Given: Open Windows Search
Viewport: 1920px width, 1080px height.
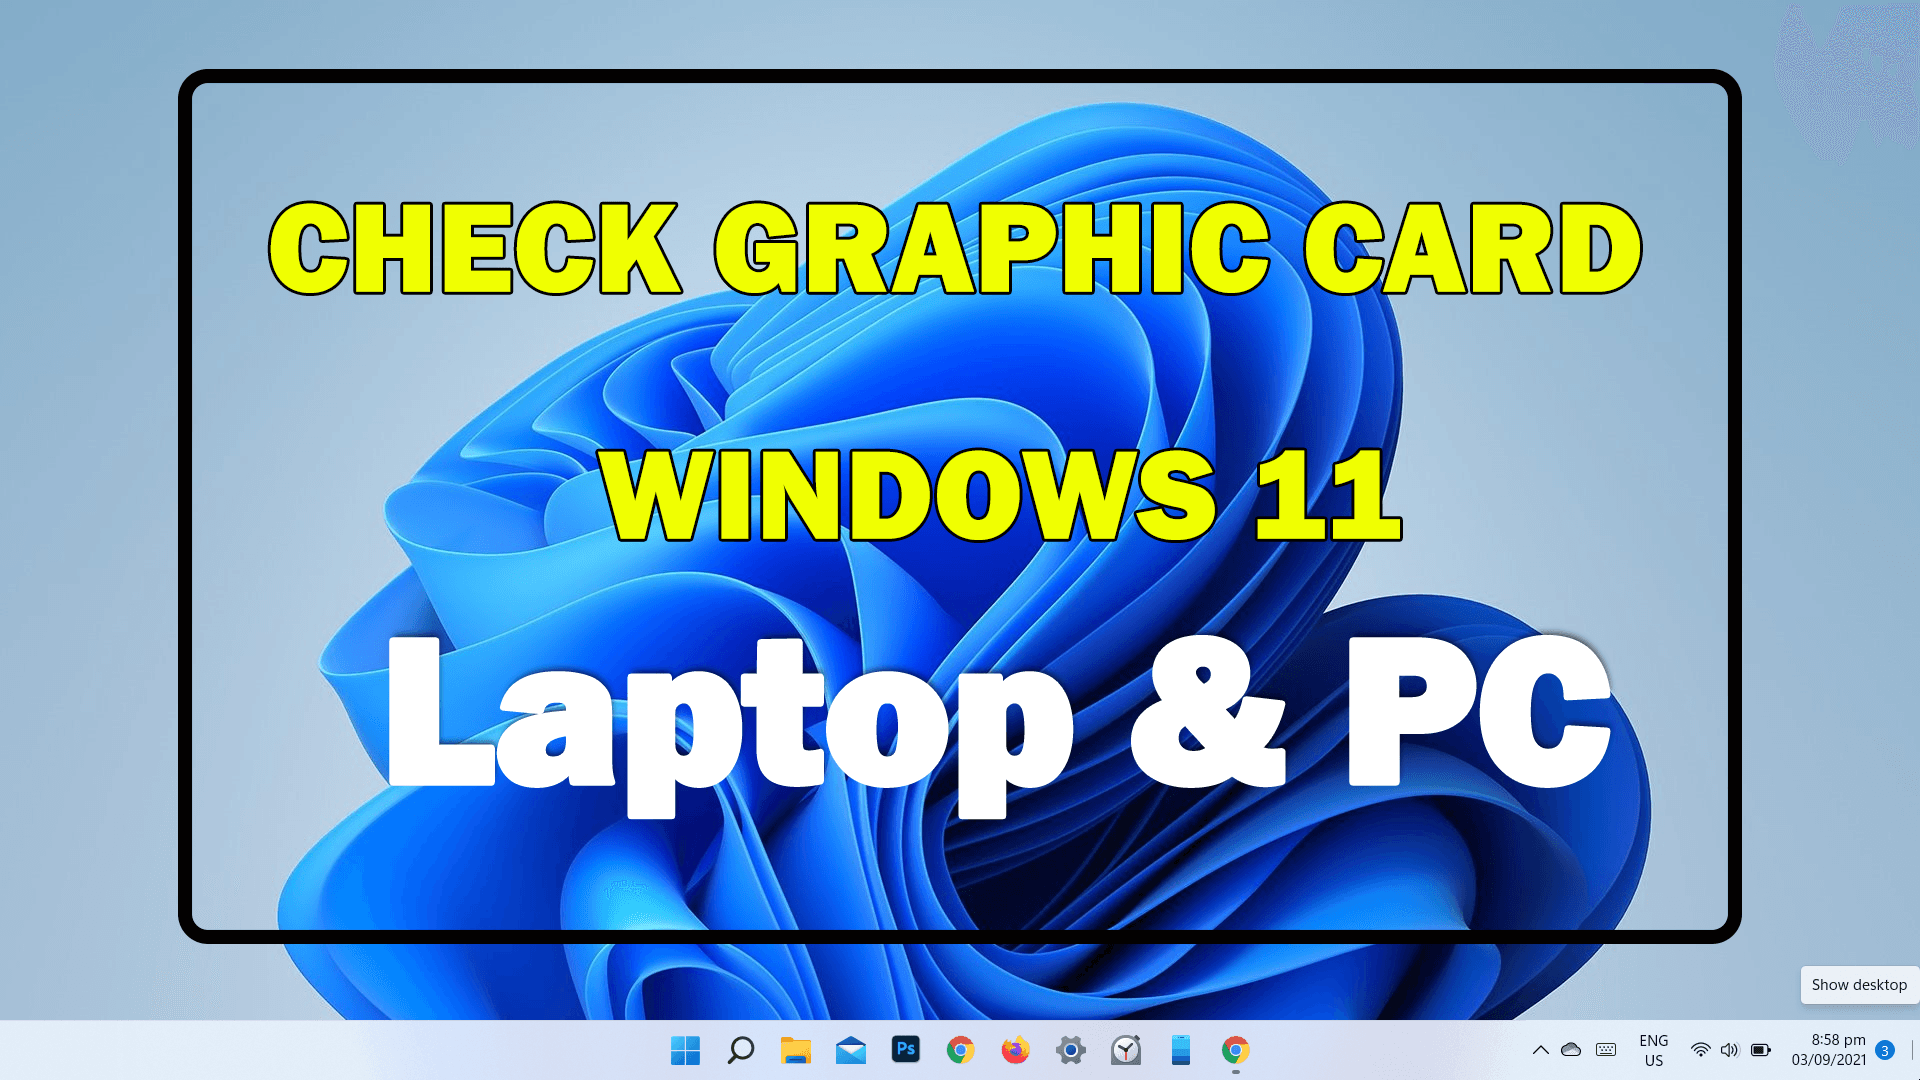Looking at the screenshot, I should [740, 1050].
